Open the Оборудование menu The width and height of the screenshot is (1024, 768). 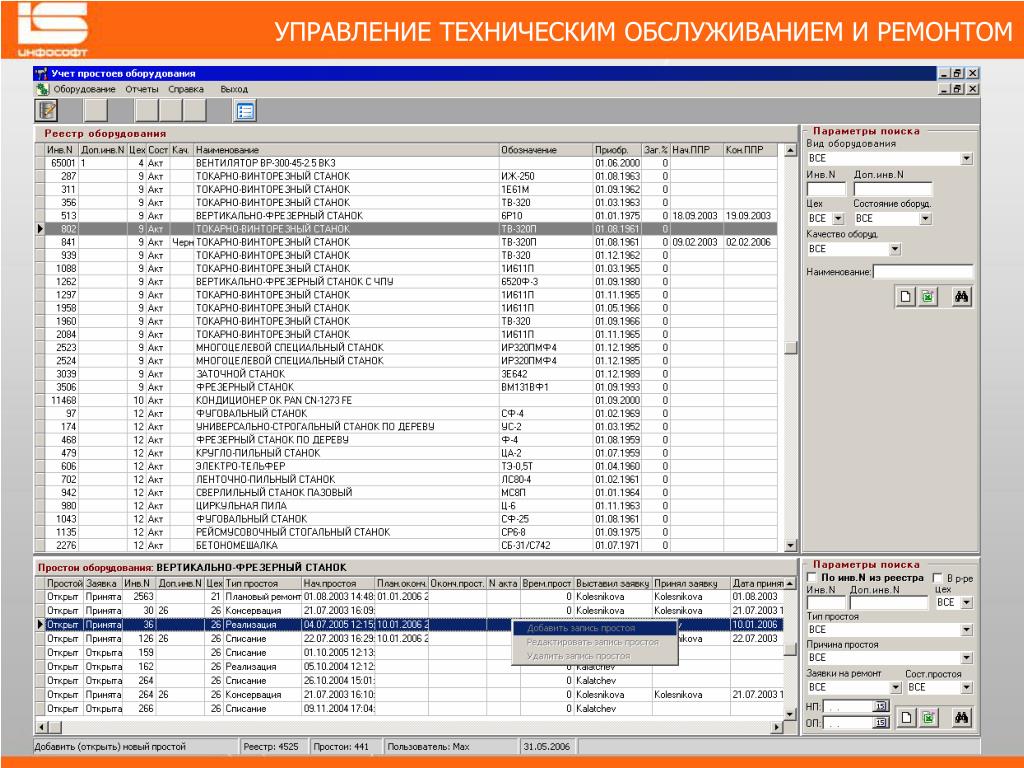point(84,89)
